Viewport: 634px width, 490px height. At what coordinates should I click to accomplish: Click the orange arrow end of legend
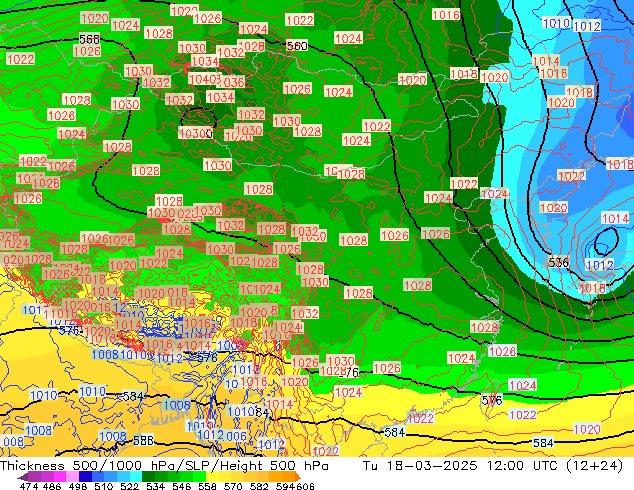298,477
